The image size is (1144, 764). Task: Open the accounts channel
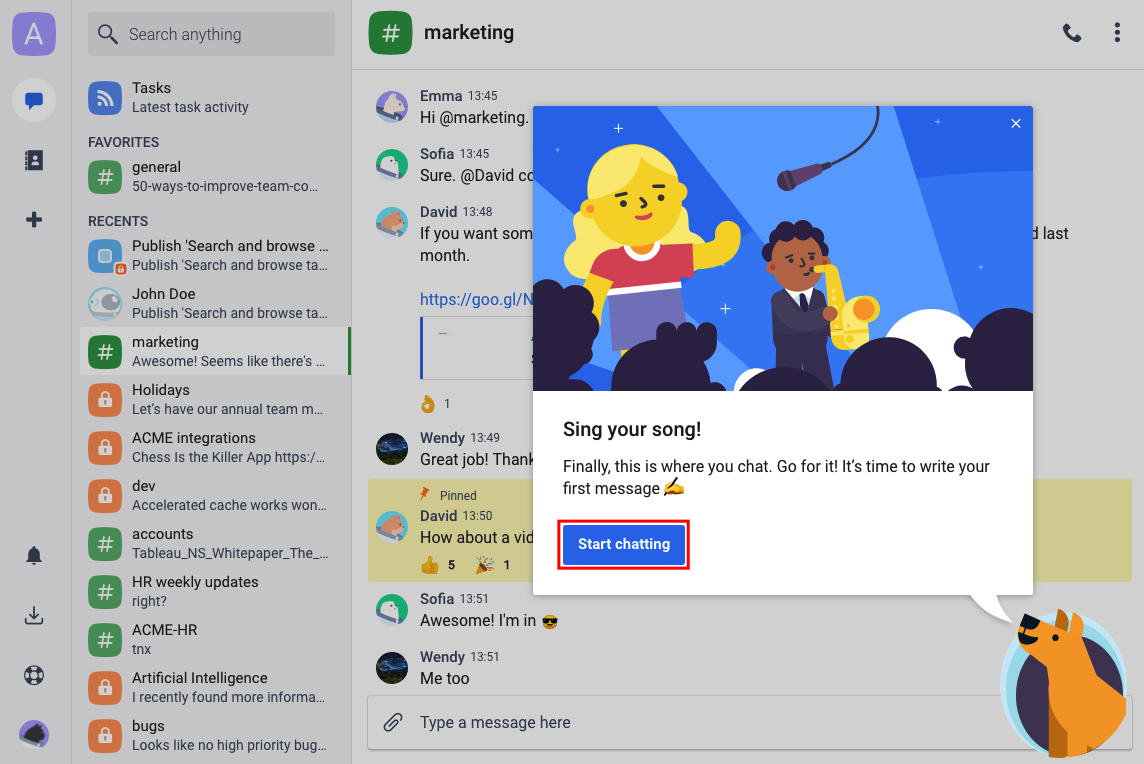click(215, 544)
